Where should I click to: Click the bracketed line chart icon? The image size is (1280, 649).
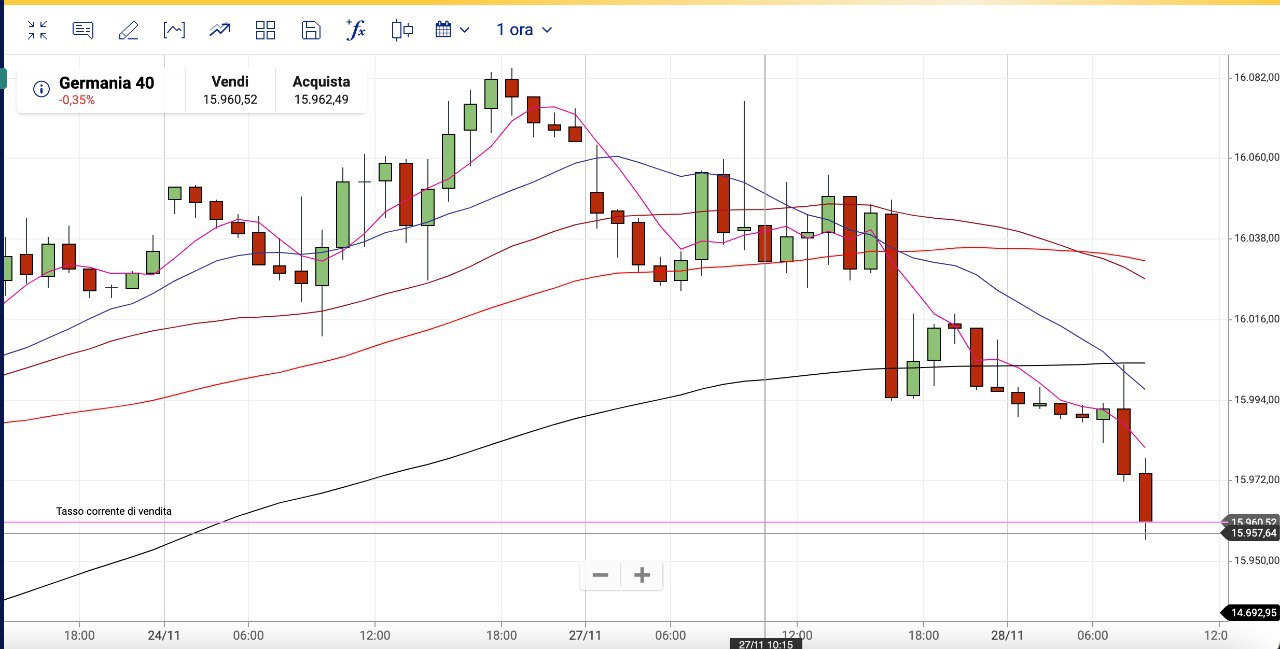pyautogui.click(x=174, y=30)
